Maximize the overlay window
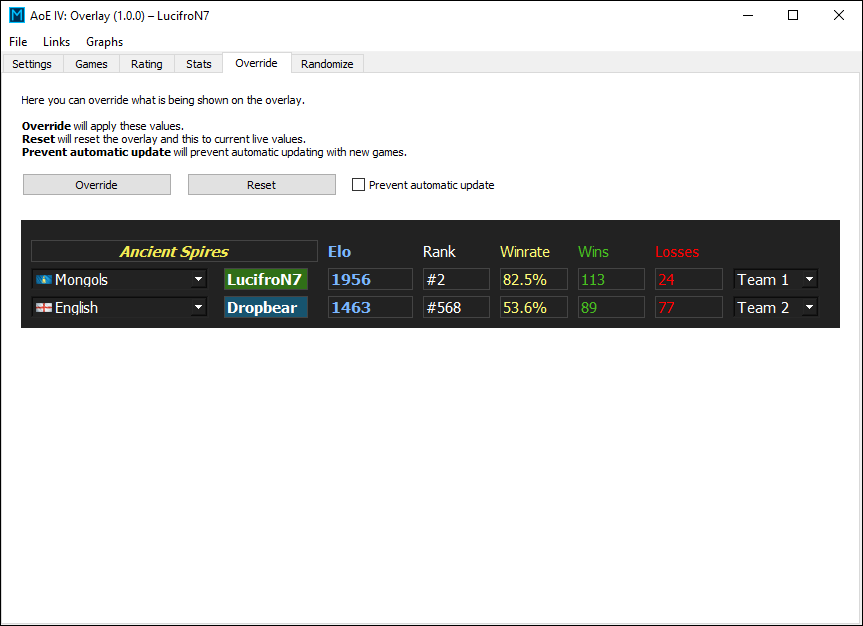 pos(793,15)
